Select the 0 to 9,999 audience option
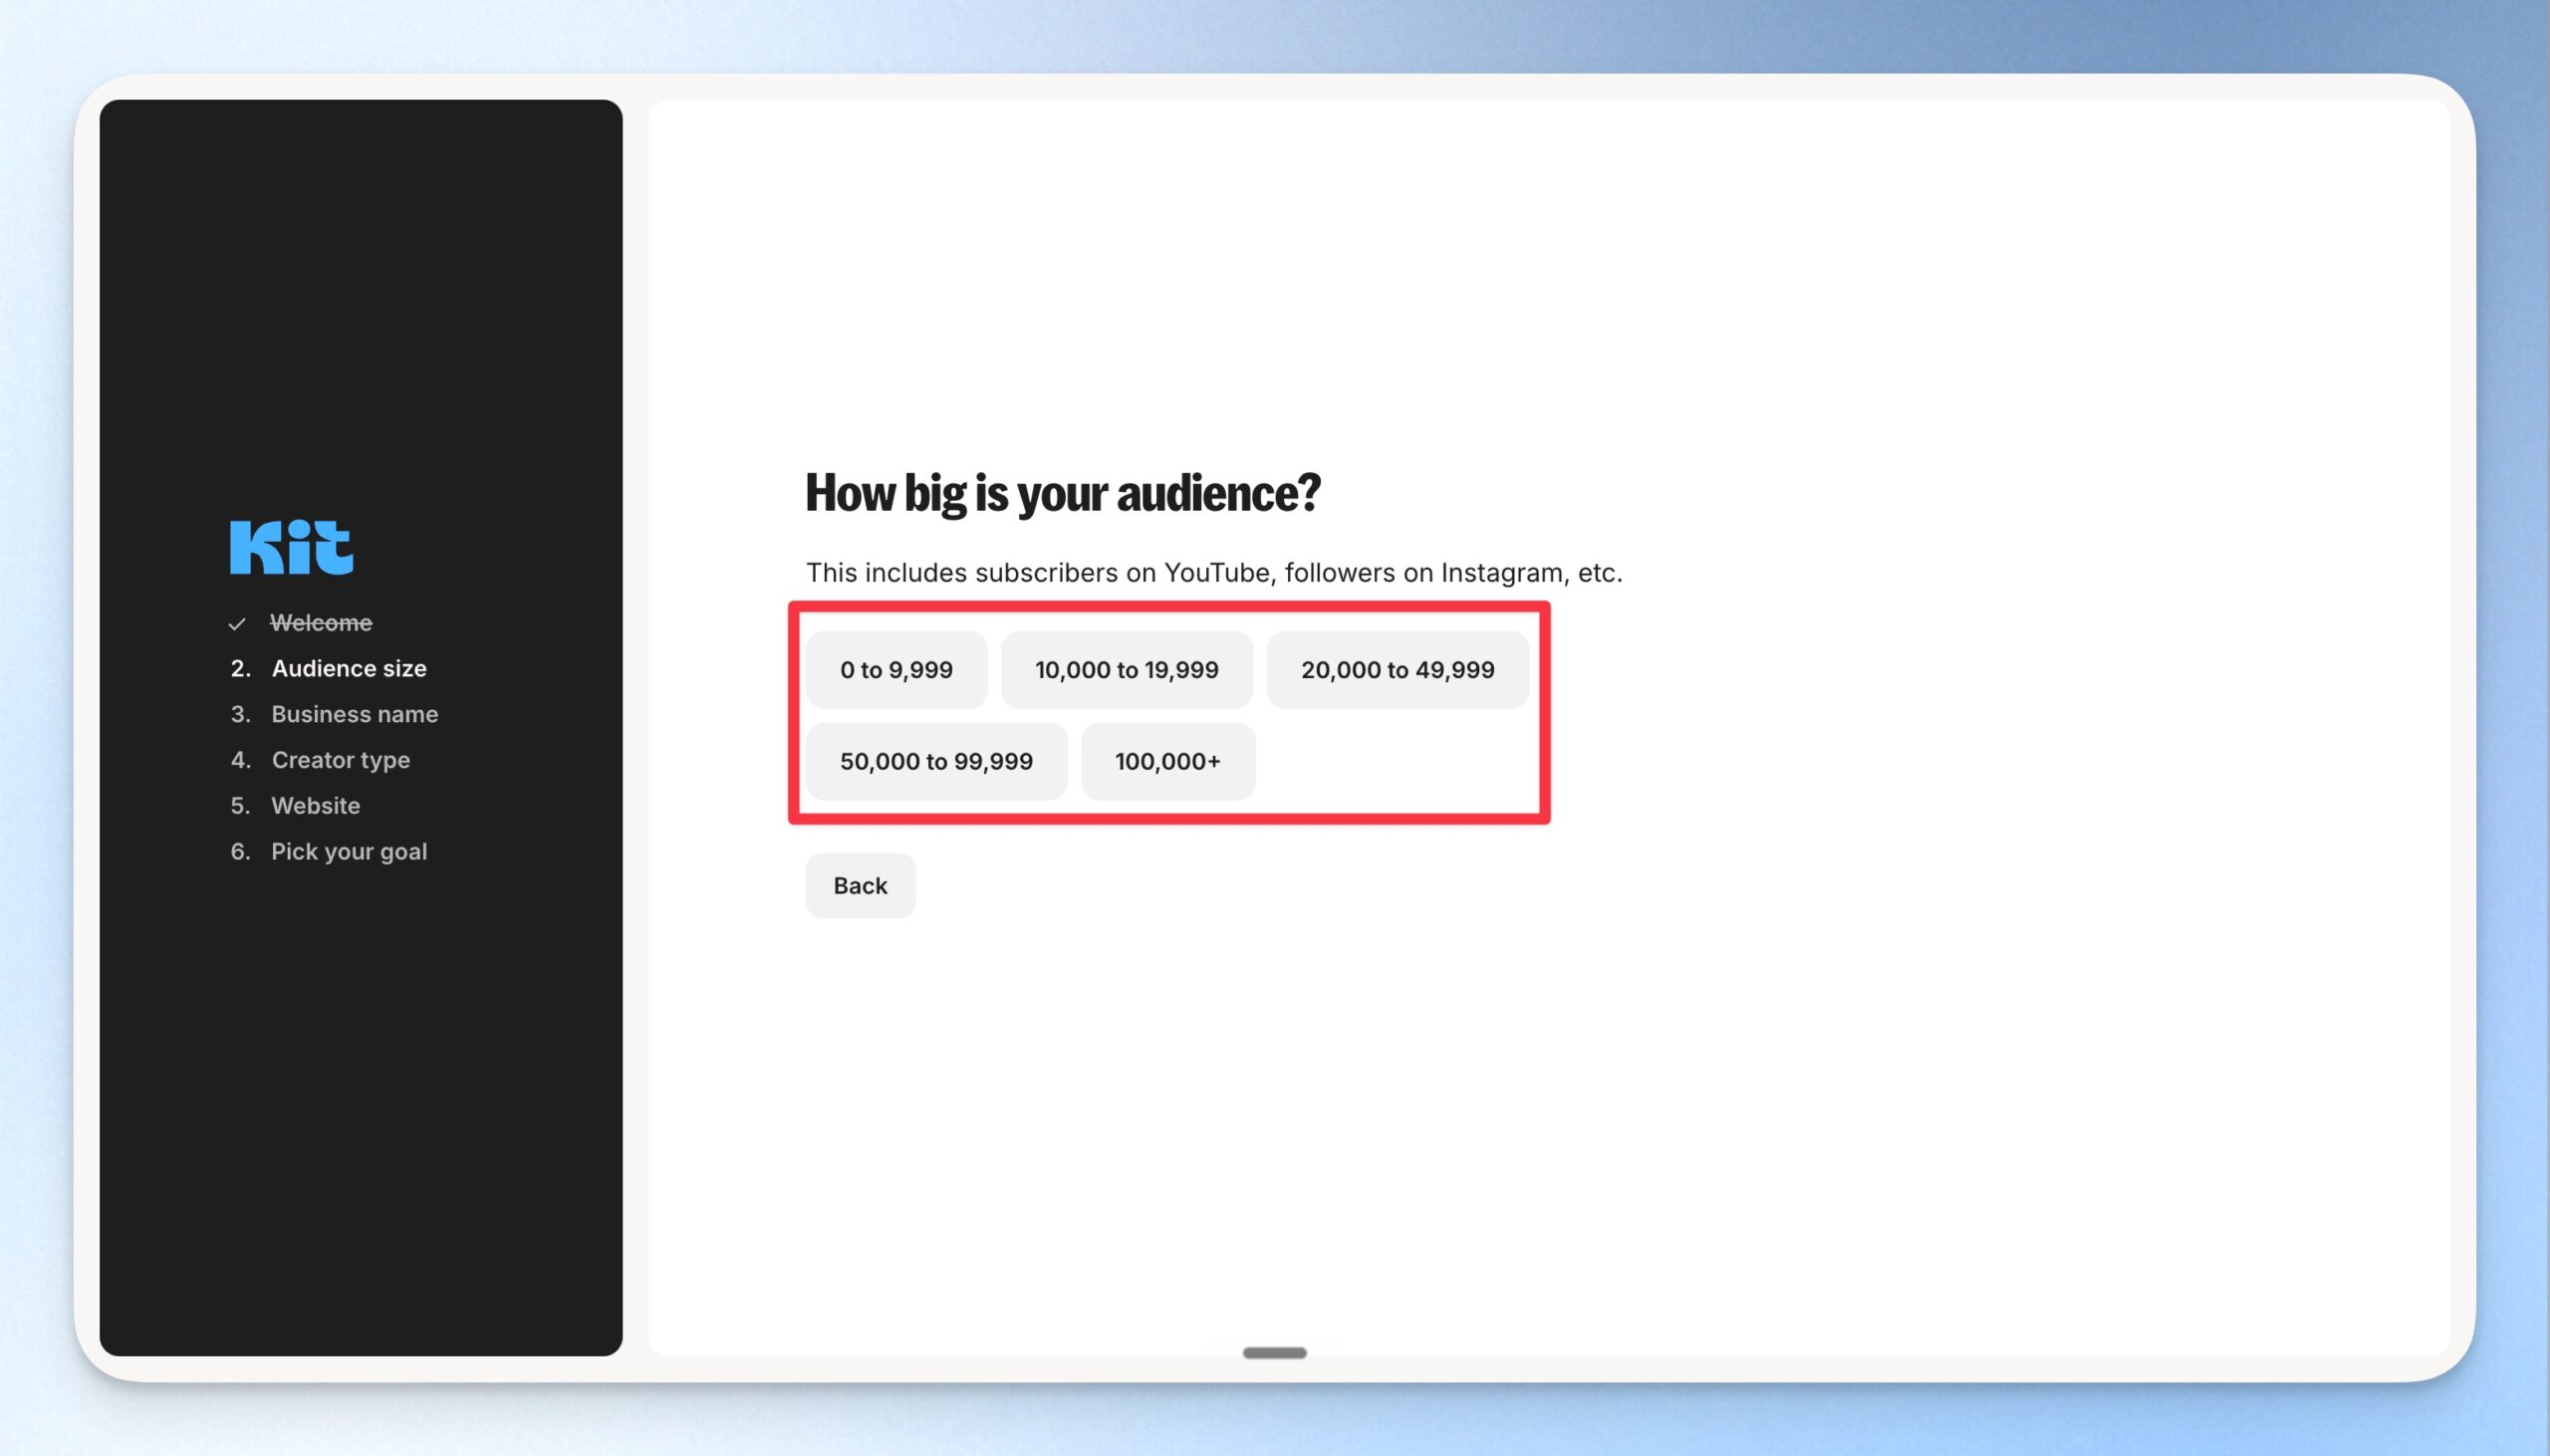2550x1456 pixels. click(896, 670)
